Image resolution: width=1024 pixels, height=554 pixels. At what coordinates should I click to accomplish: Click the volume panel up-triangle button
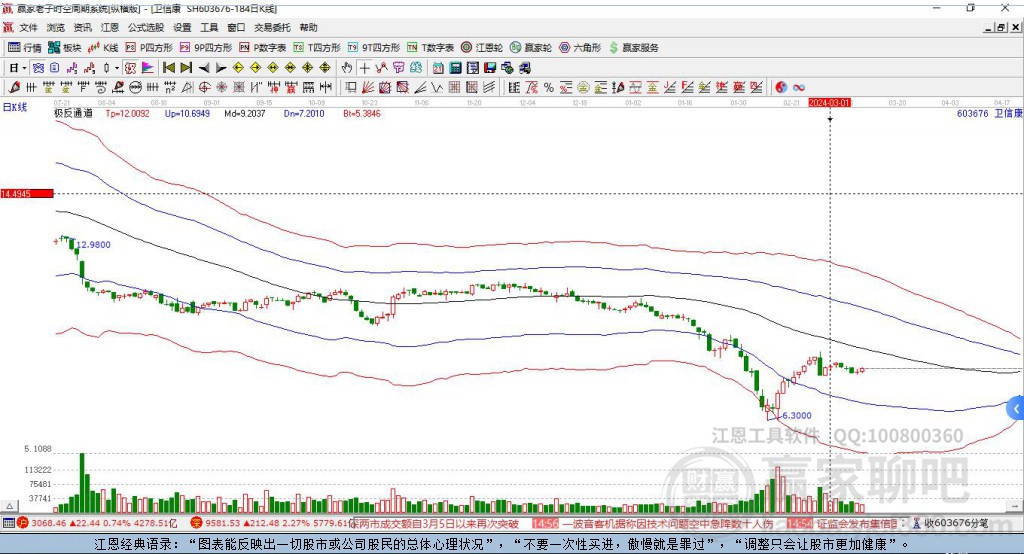pyautogui.click(x=9, y=506)
